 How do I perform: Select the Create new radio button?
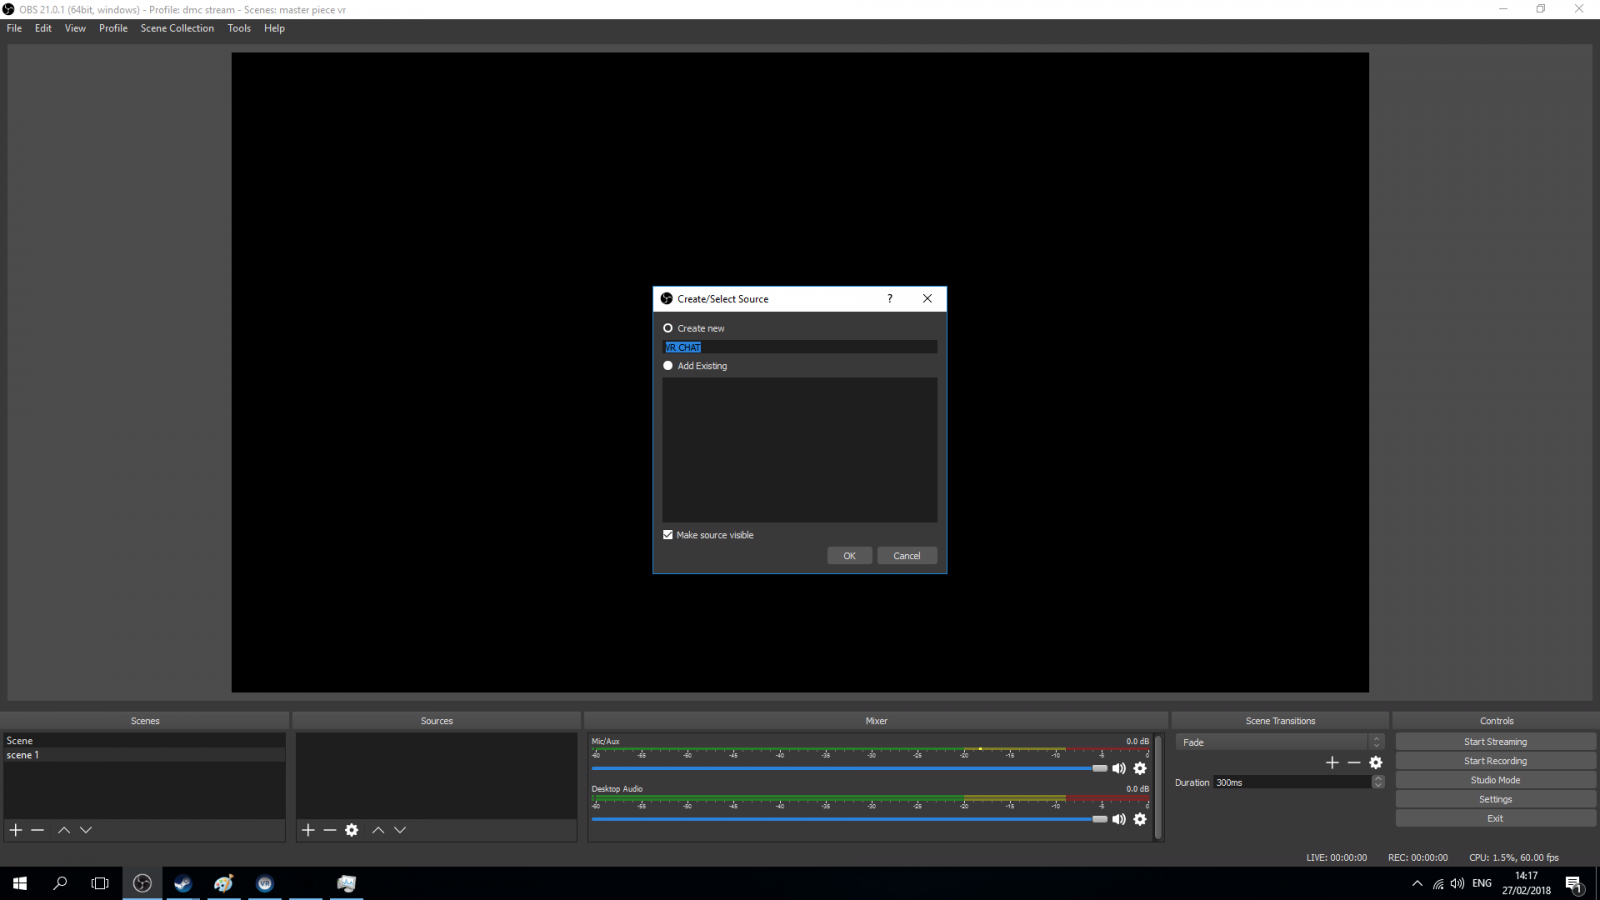668,328
